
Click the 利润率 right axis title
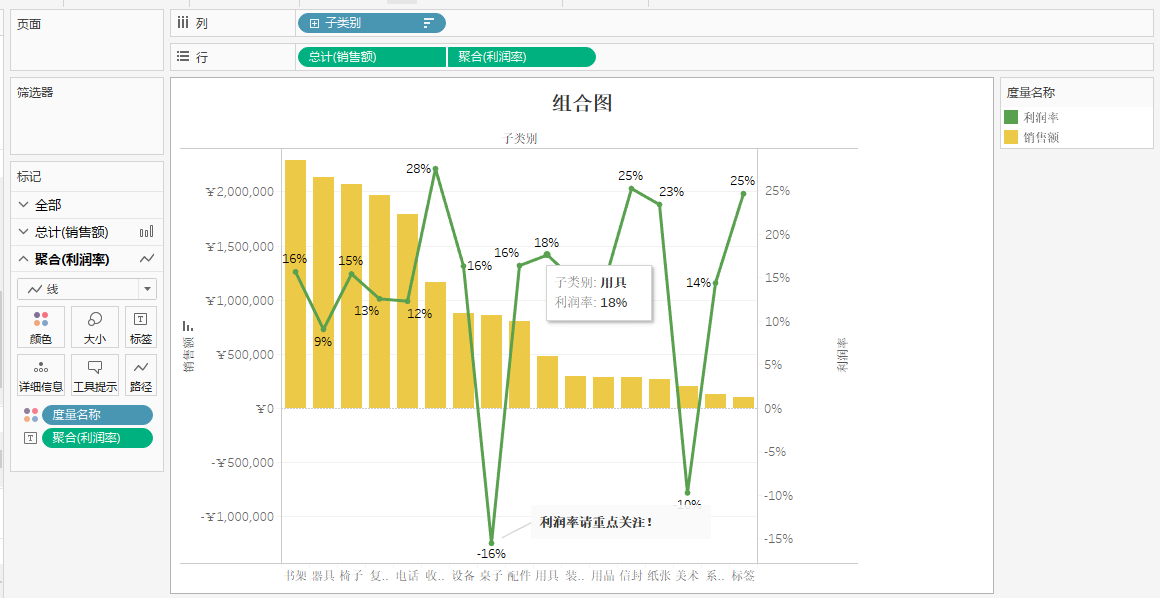(x=843, y=355)
